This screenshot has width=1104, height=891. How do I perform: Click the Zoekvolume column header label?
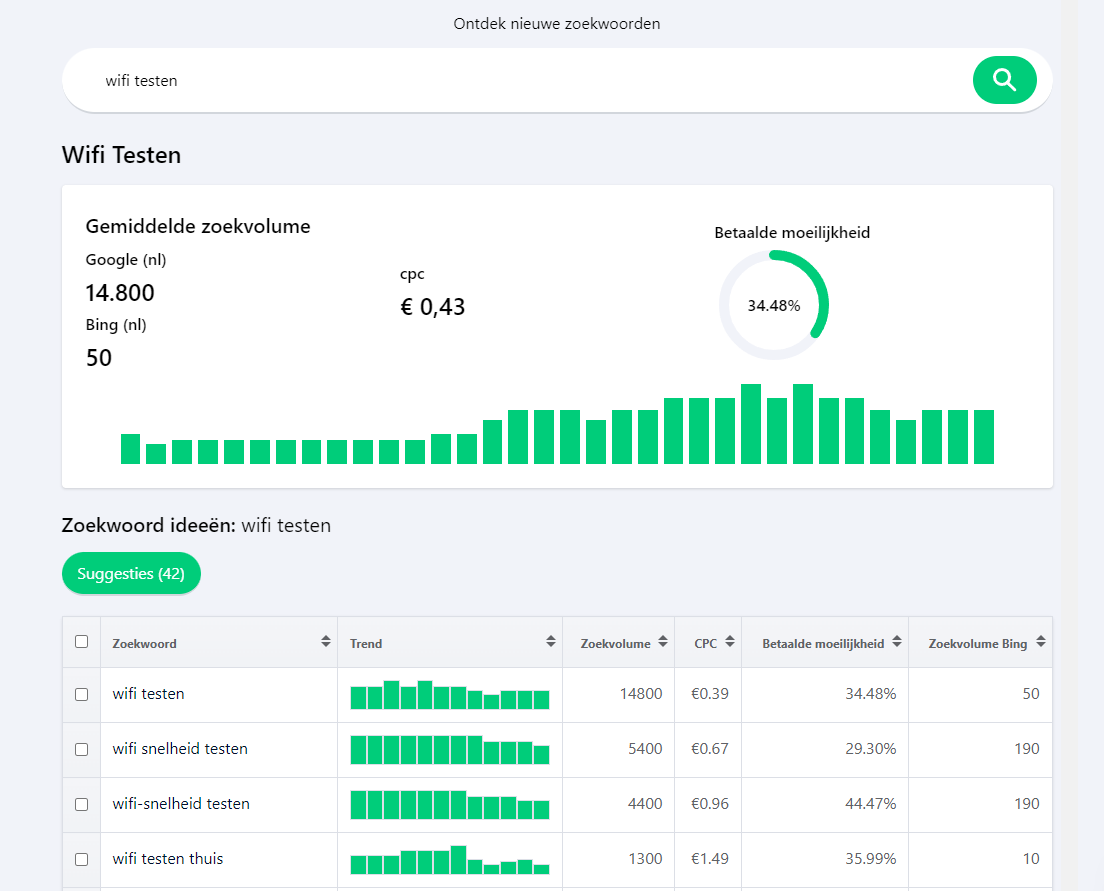click(615, 644)
